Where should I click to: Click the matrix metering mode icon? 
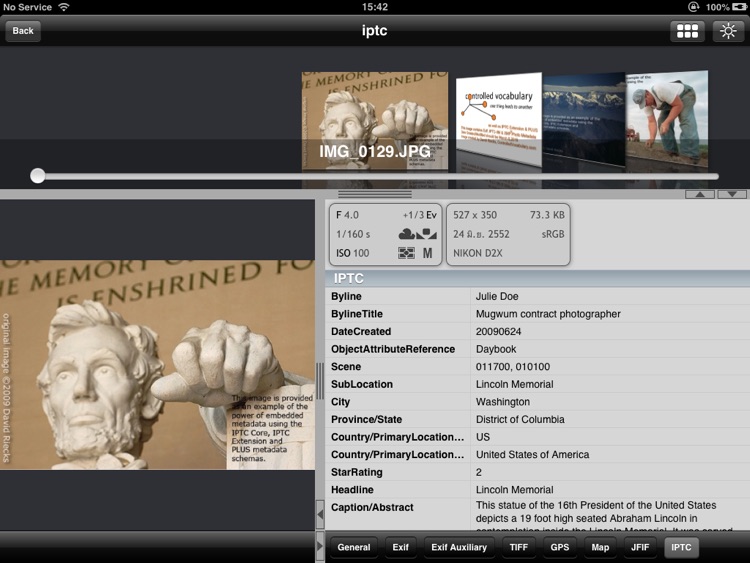(x=407, y=253)
